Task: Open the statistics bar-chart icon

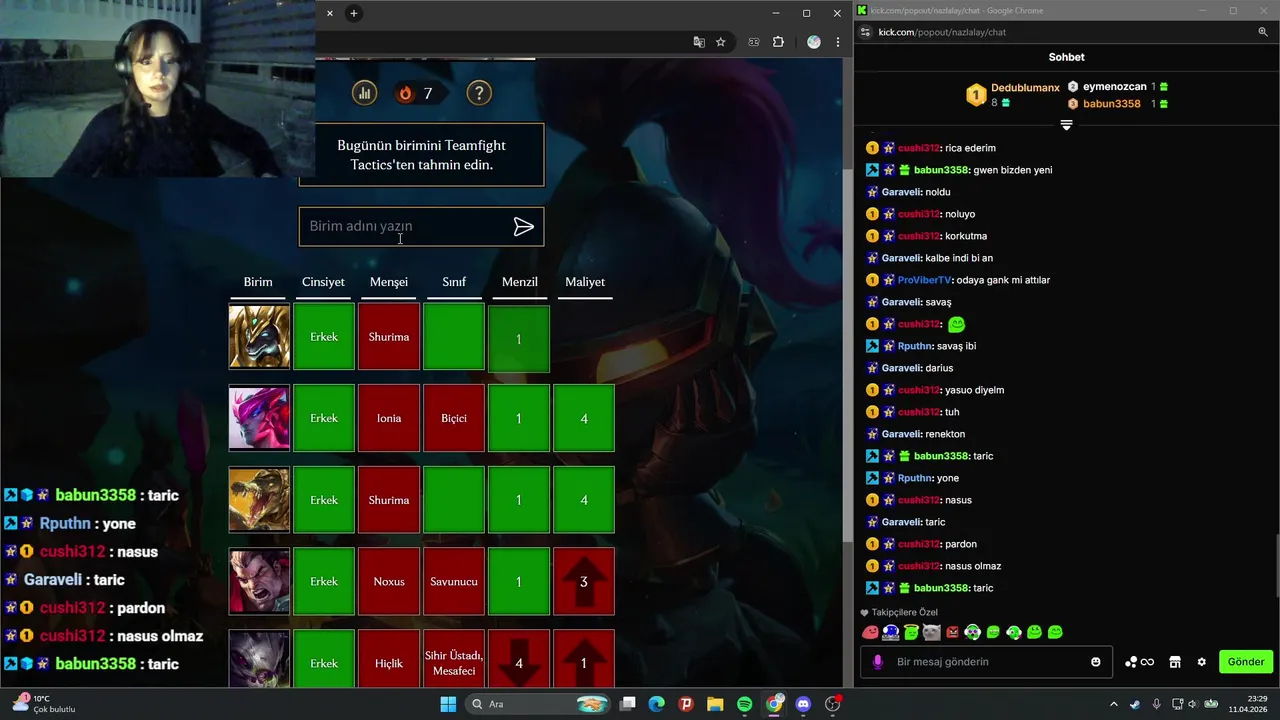Action: coord(364,93)
